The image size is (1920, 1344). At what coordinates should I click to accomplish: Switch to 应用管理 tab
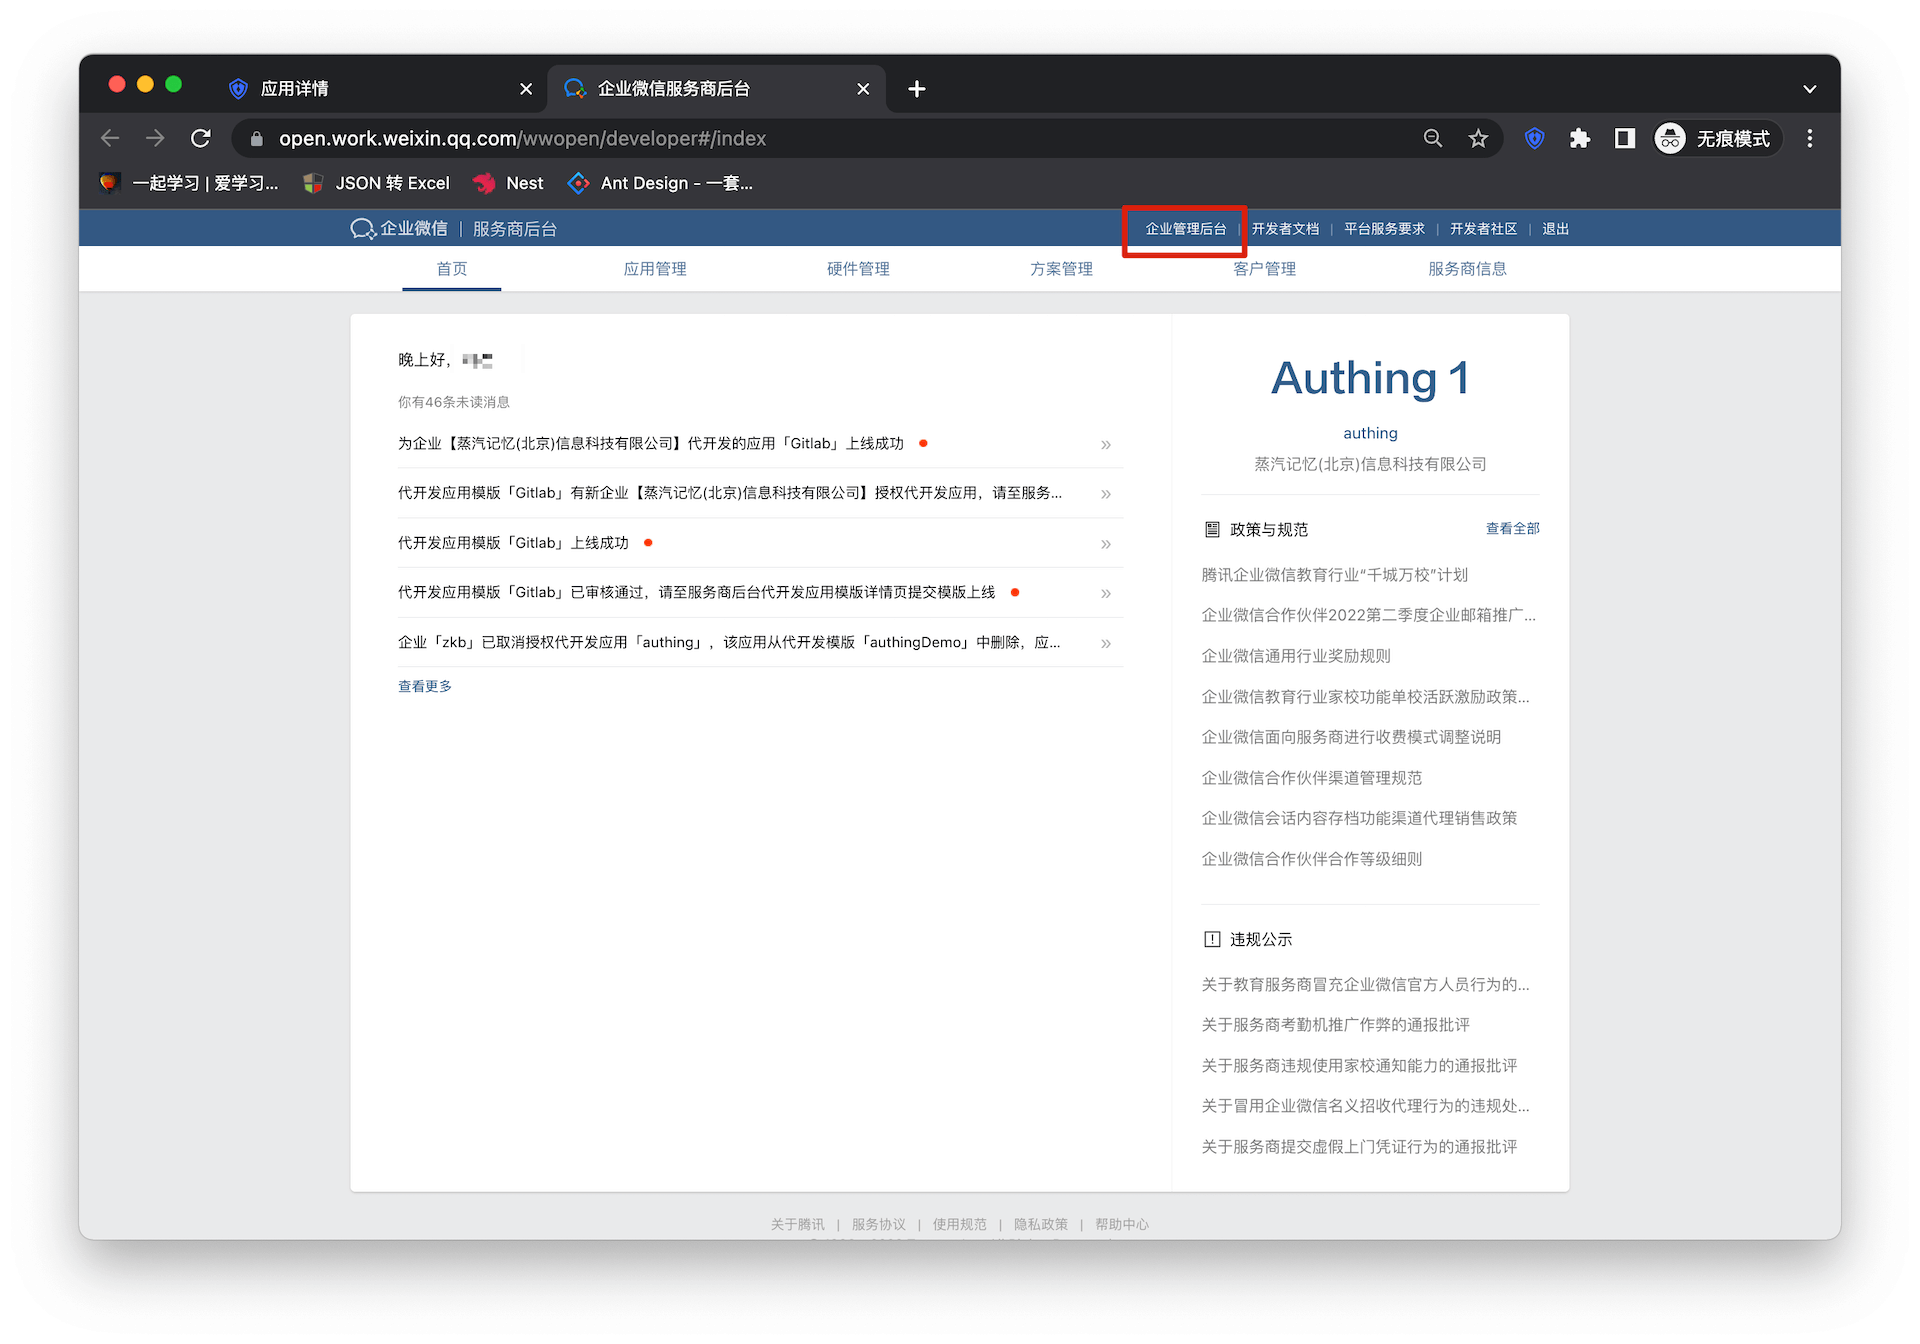coord(655,269)
